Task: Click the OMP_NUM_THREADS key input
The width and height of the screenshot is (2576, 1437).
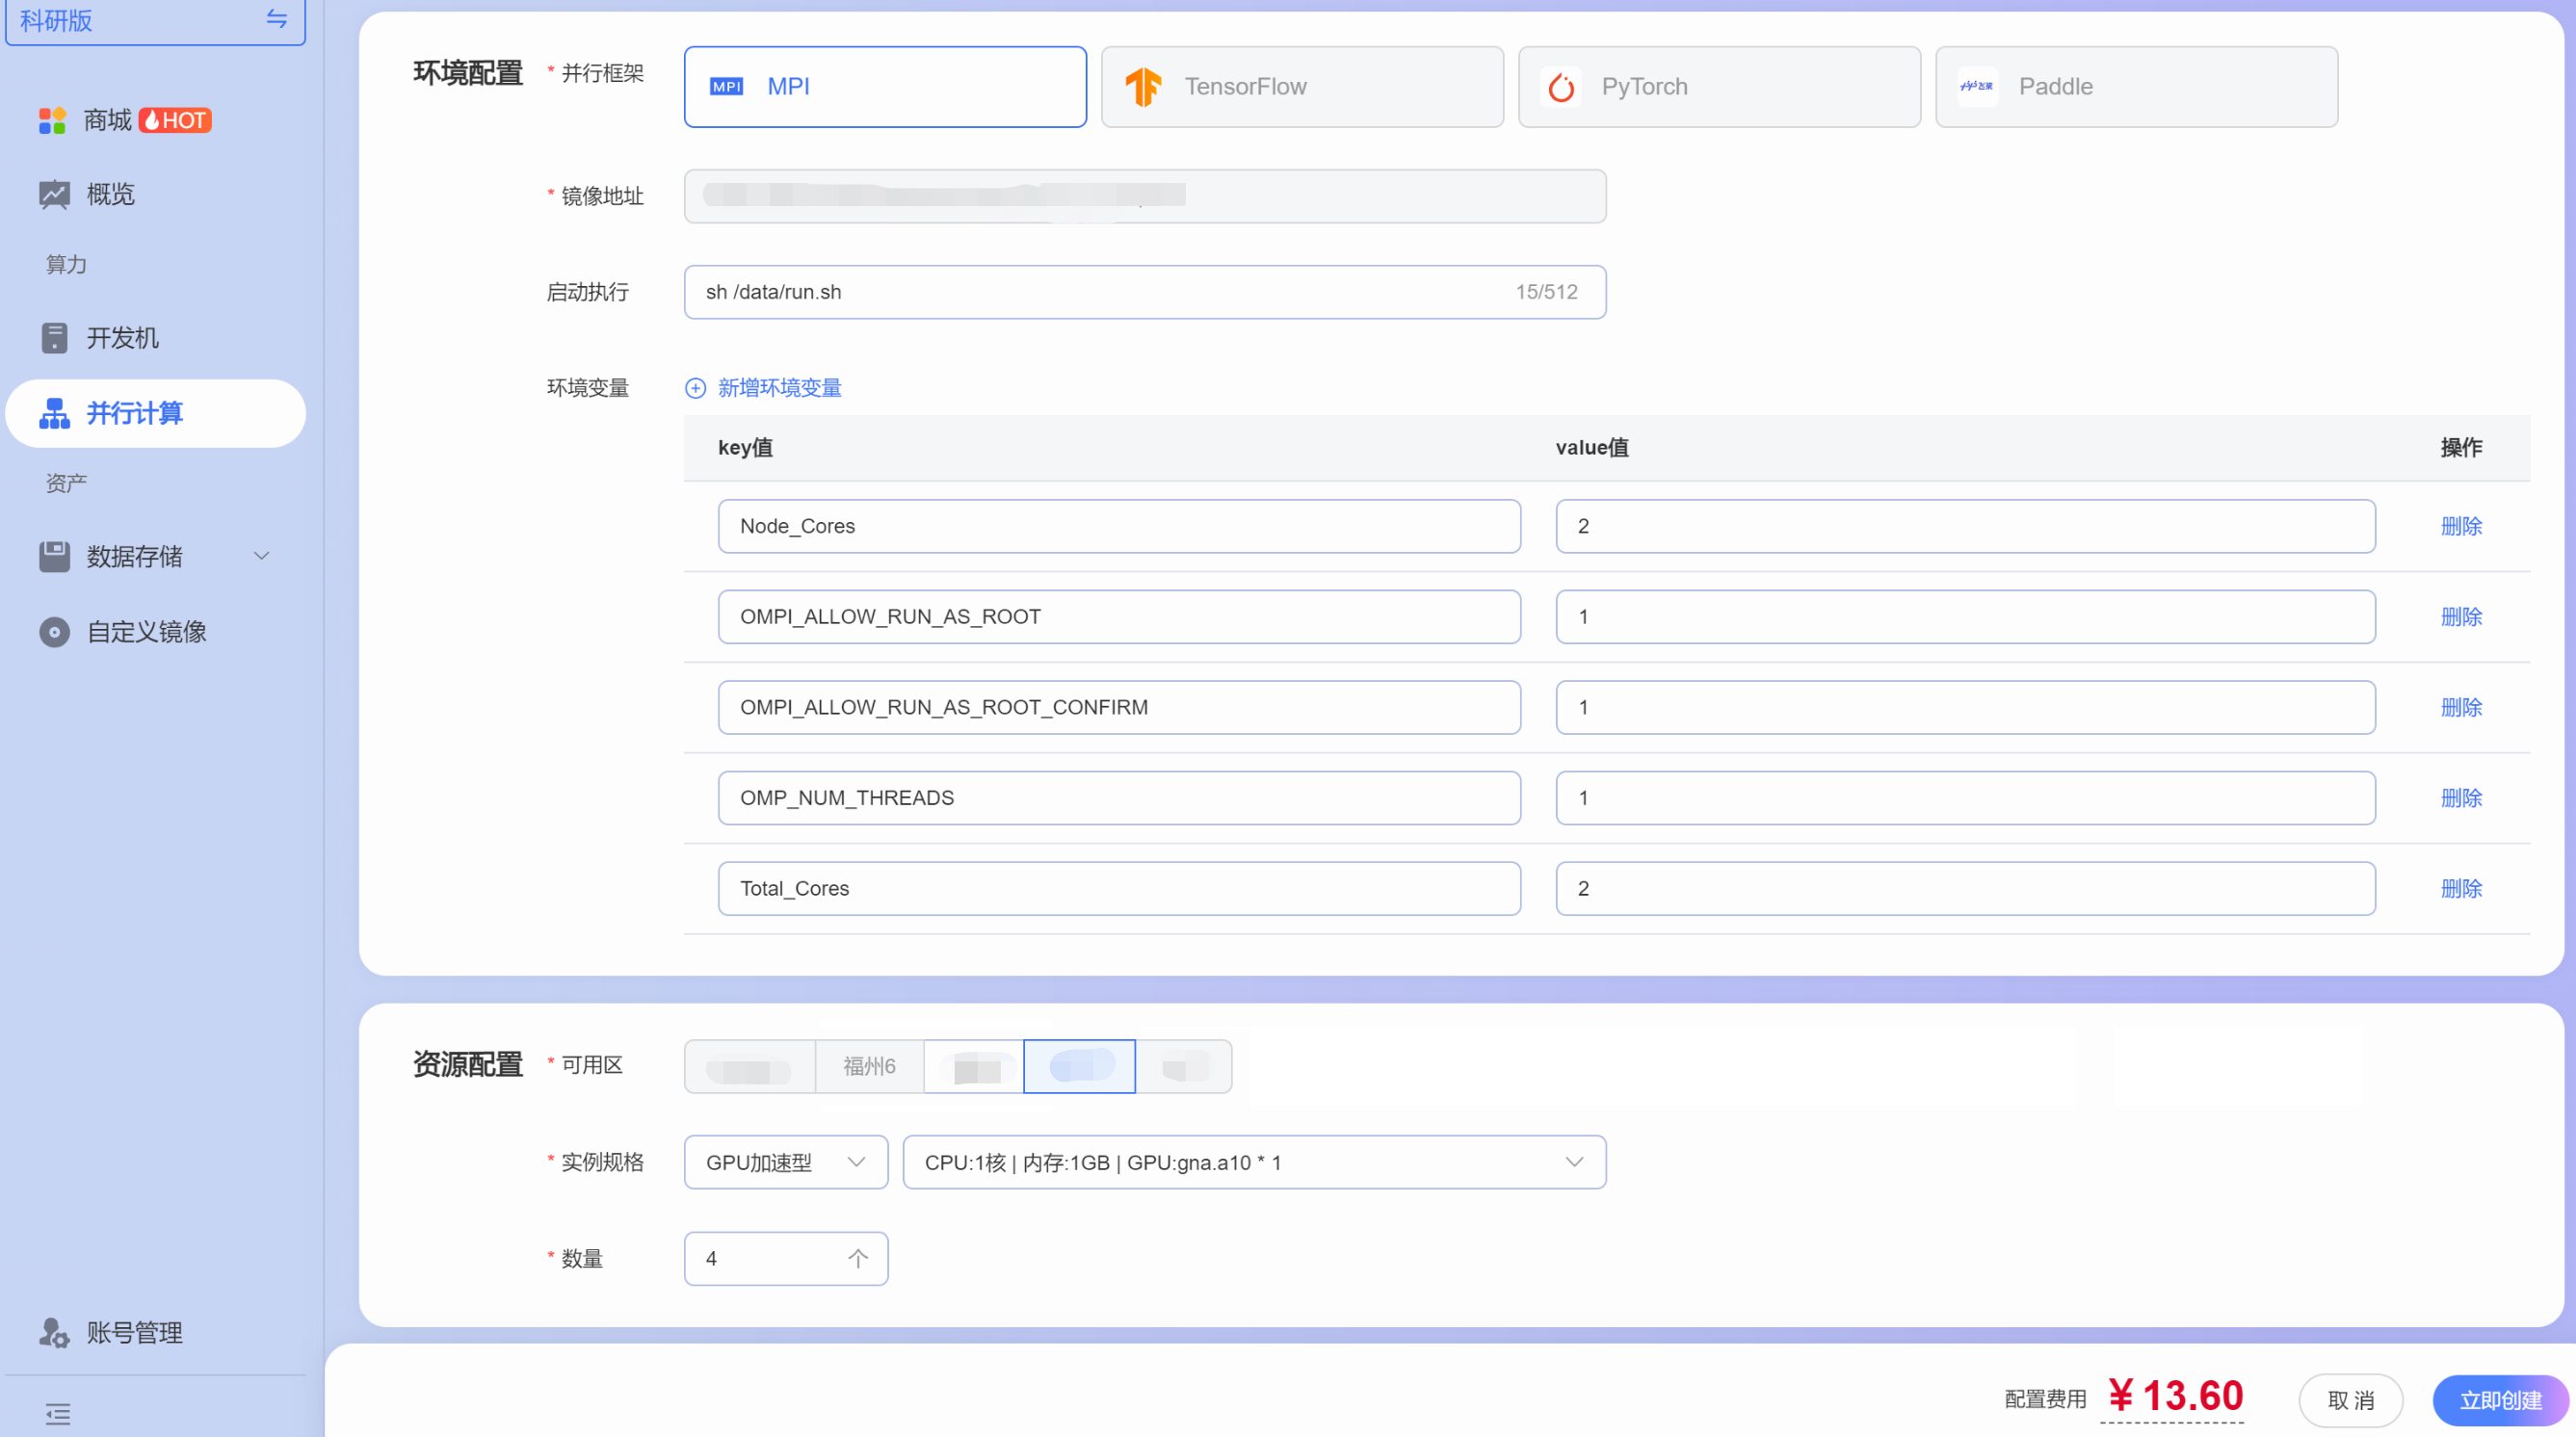Action: (1119, 798)
